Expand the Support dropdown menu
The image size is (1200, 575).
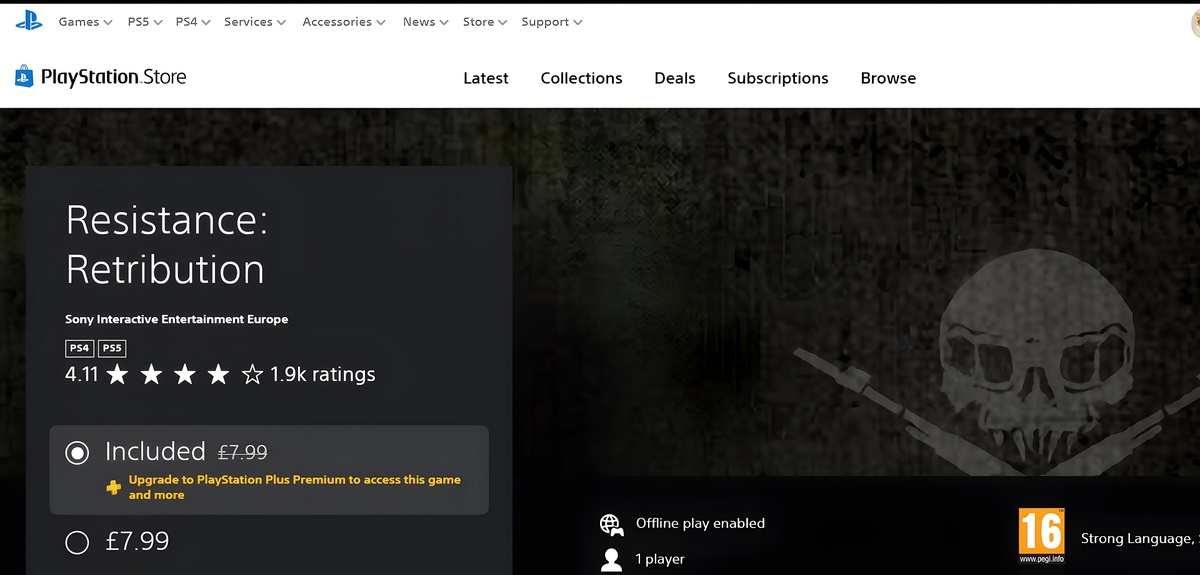pos(552,22)
